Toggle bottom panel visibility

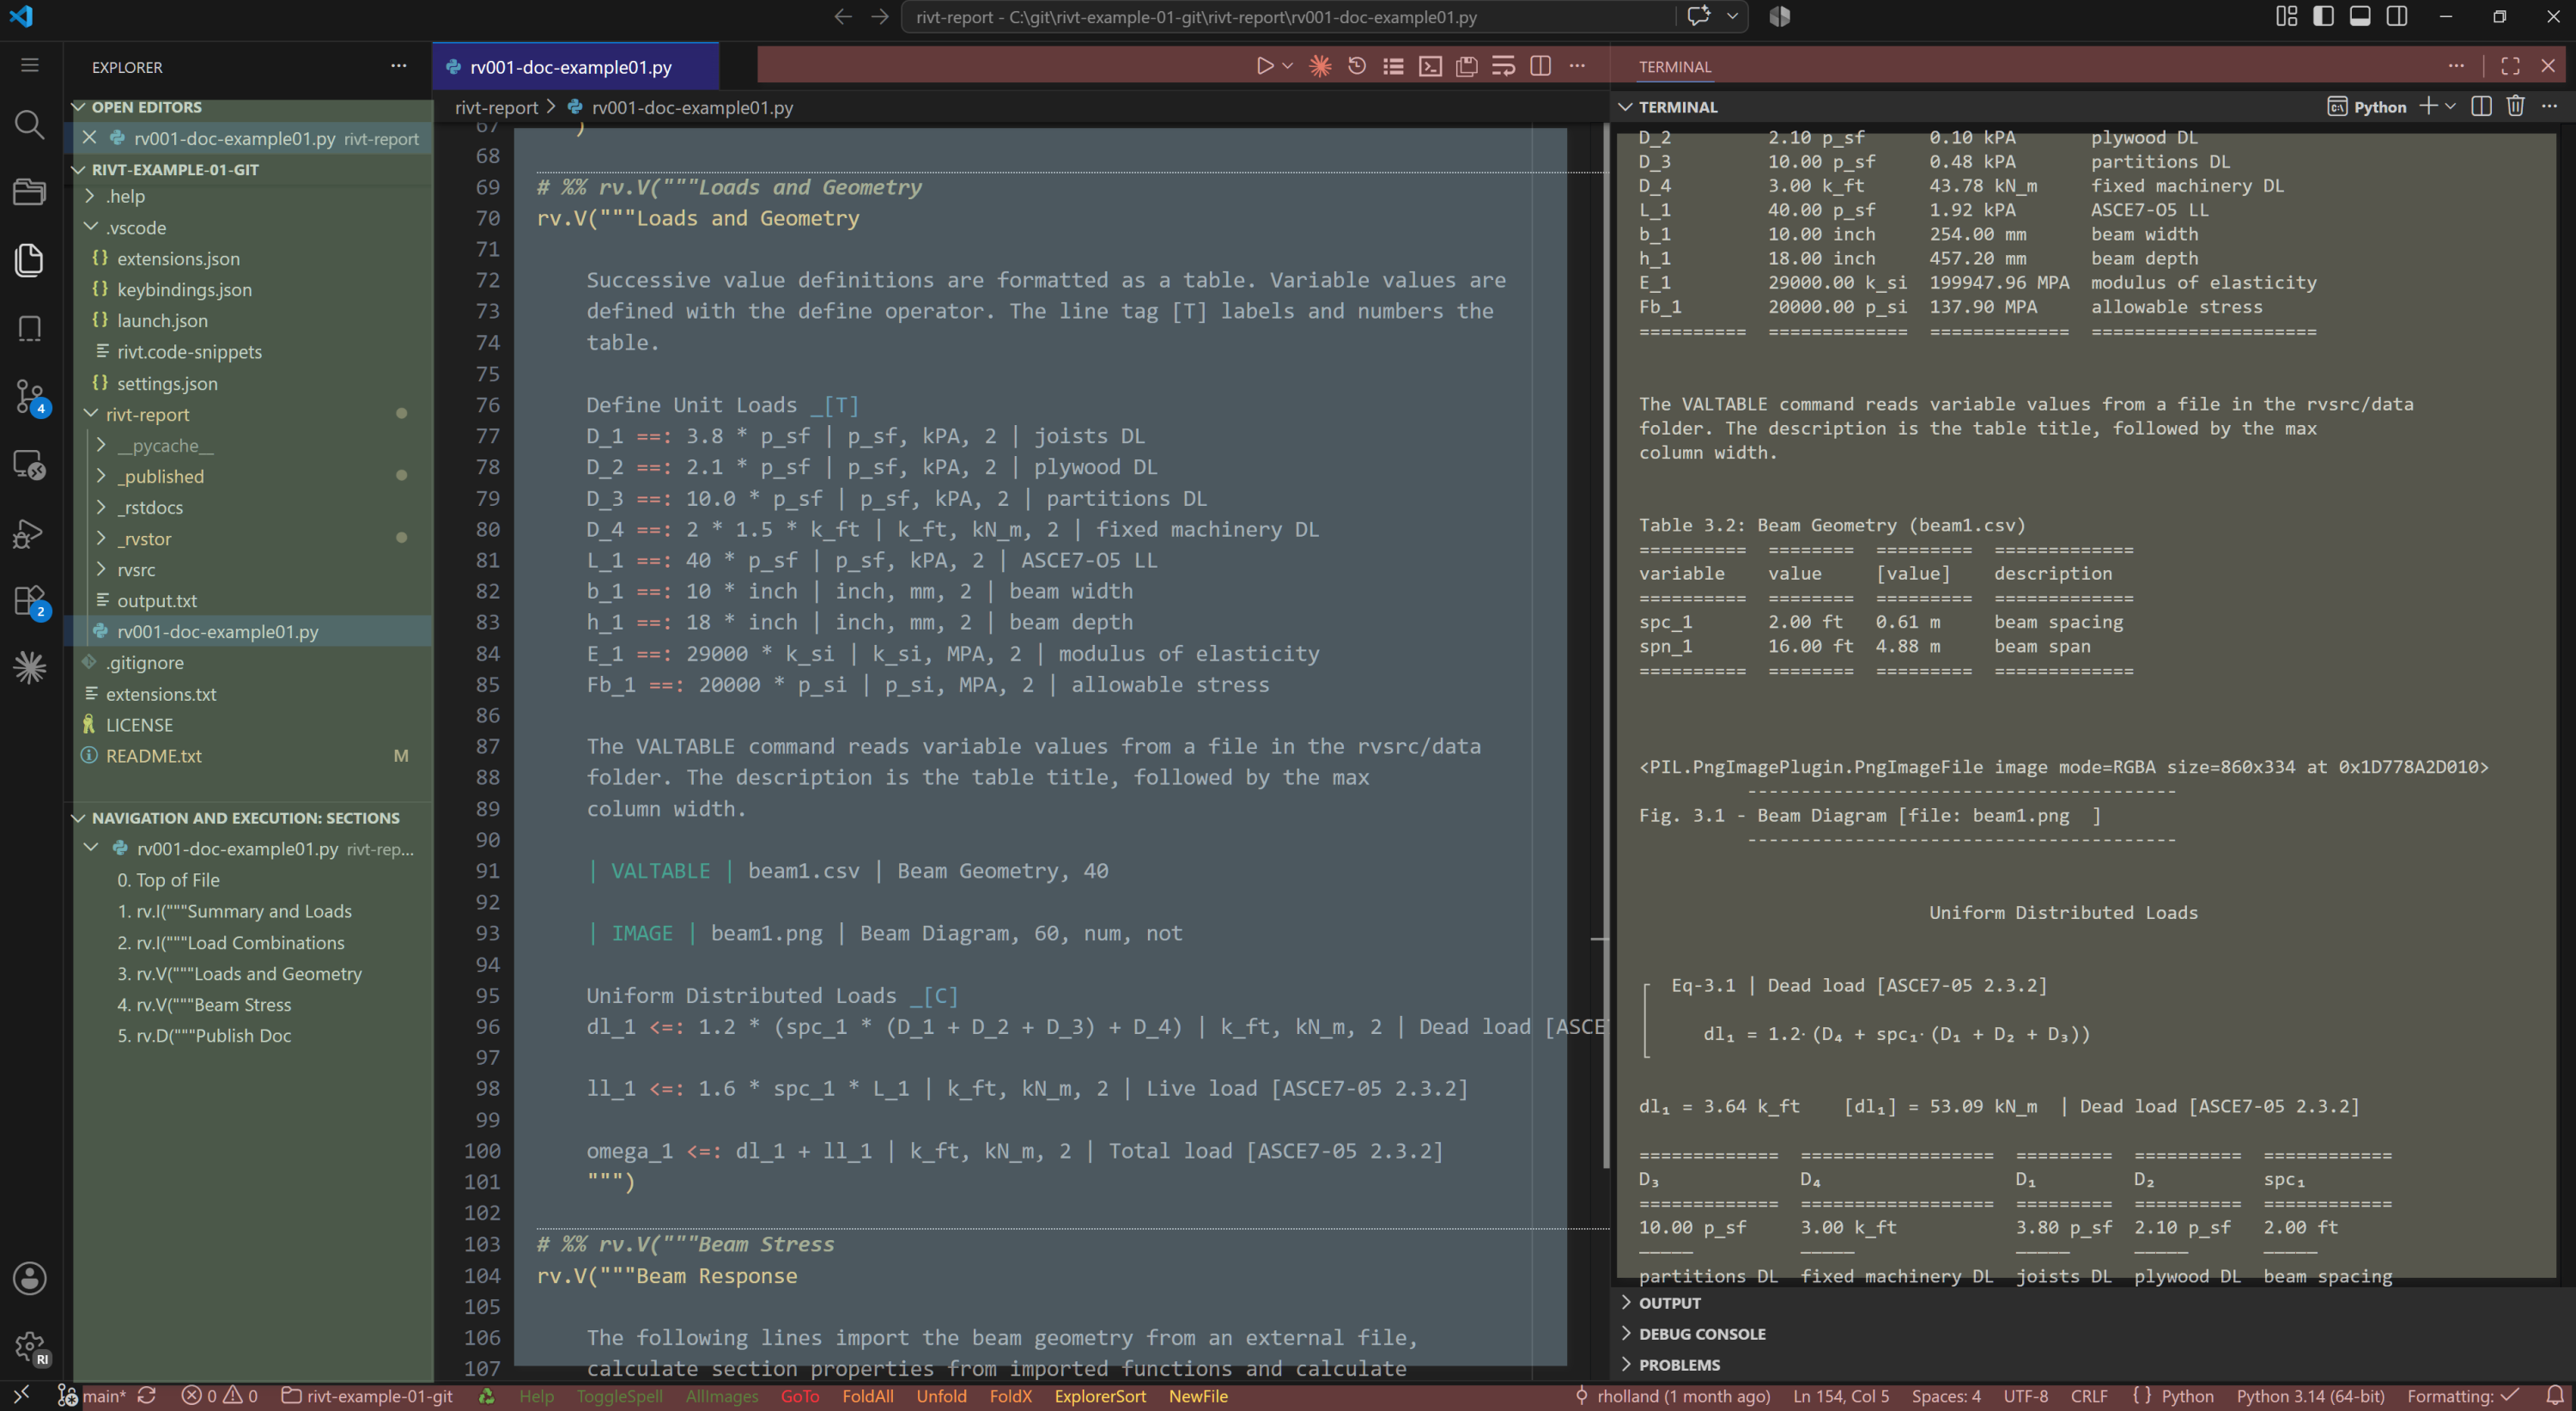coord(2360,16)
